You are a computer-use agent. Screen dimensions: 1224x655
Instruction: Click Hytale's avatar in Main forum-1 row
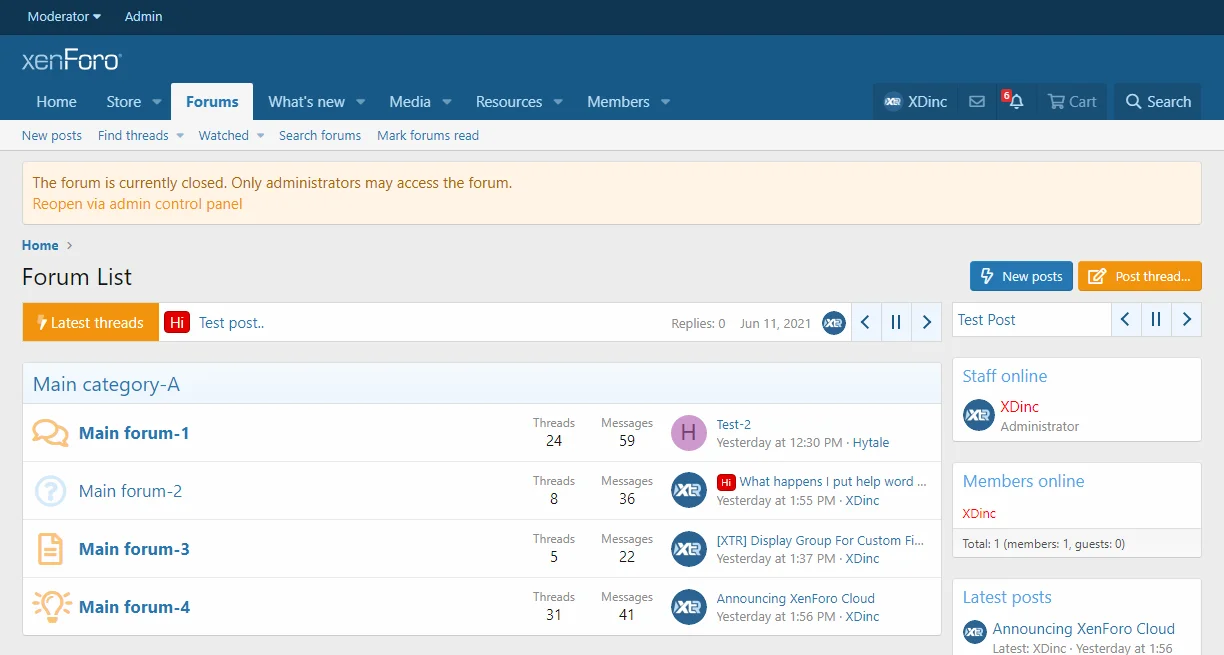tap(688, 433)
